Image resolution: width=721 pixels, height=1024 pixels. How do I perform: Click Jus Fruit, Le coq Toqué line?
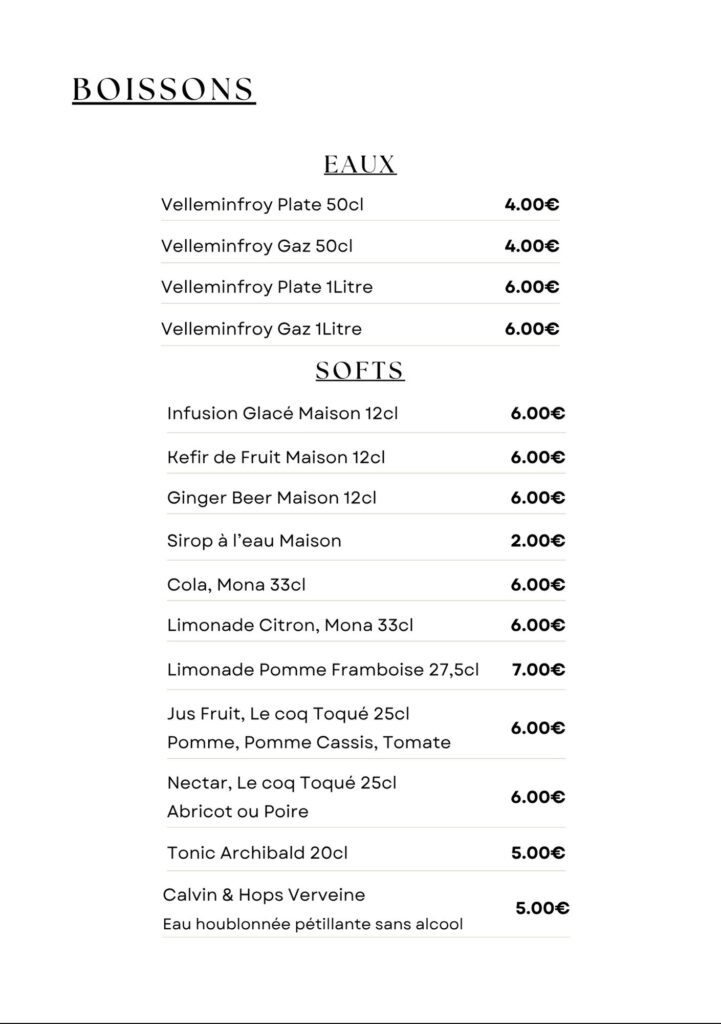pos(288,714)
